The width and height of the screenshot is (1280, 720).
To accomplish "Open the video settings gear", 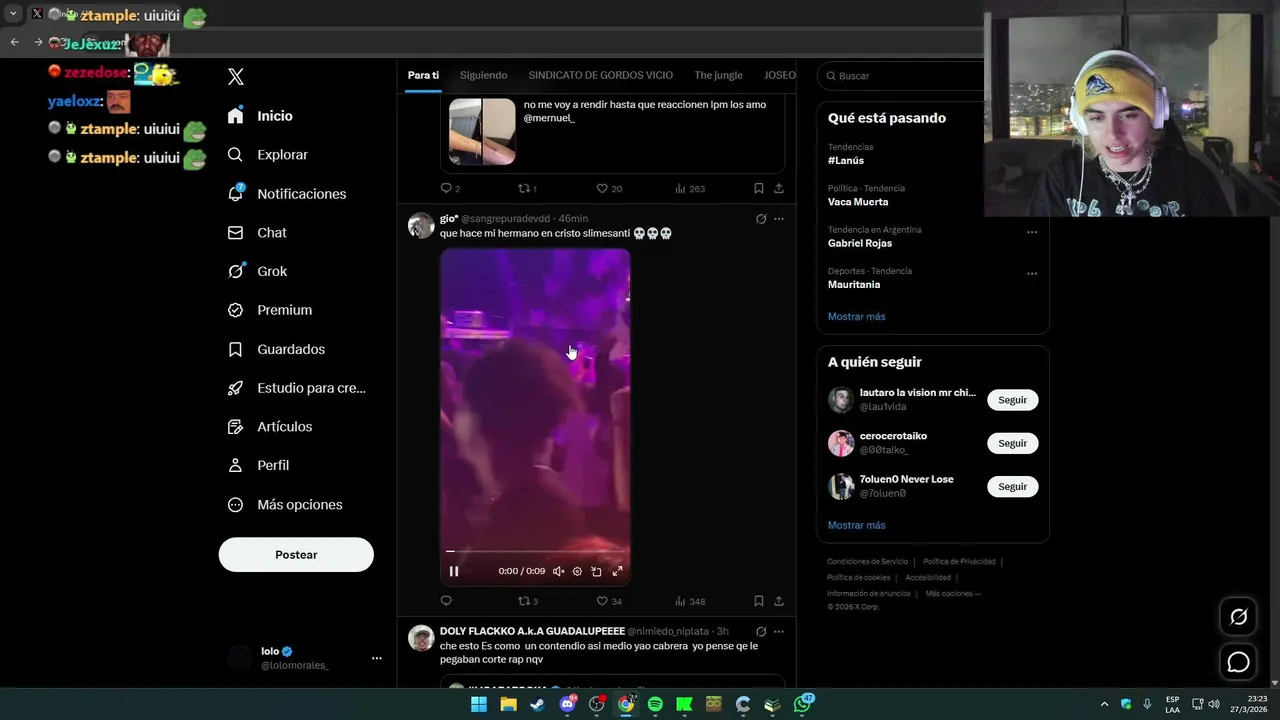I will coord(577,571).
